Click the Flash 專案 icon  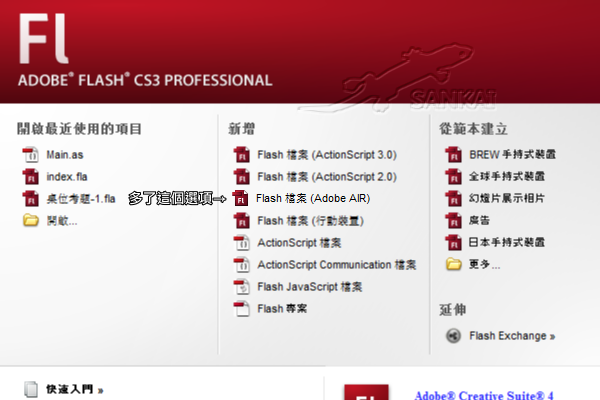(x=242, y=309)
